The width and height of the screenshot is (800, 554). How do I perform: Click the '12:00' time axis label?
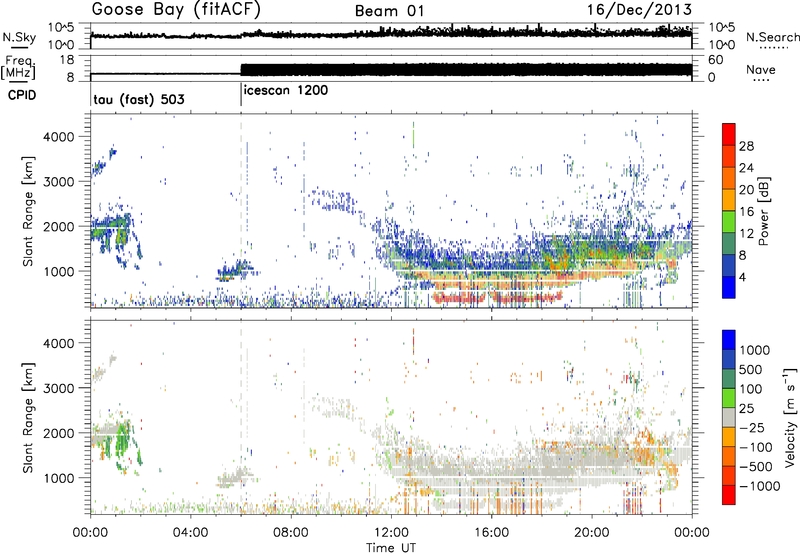(x=391, y=533)
